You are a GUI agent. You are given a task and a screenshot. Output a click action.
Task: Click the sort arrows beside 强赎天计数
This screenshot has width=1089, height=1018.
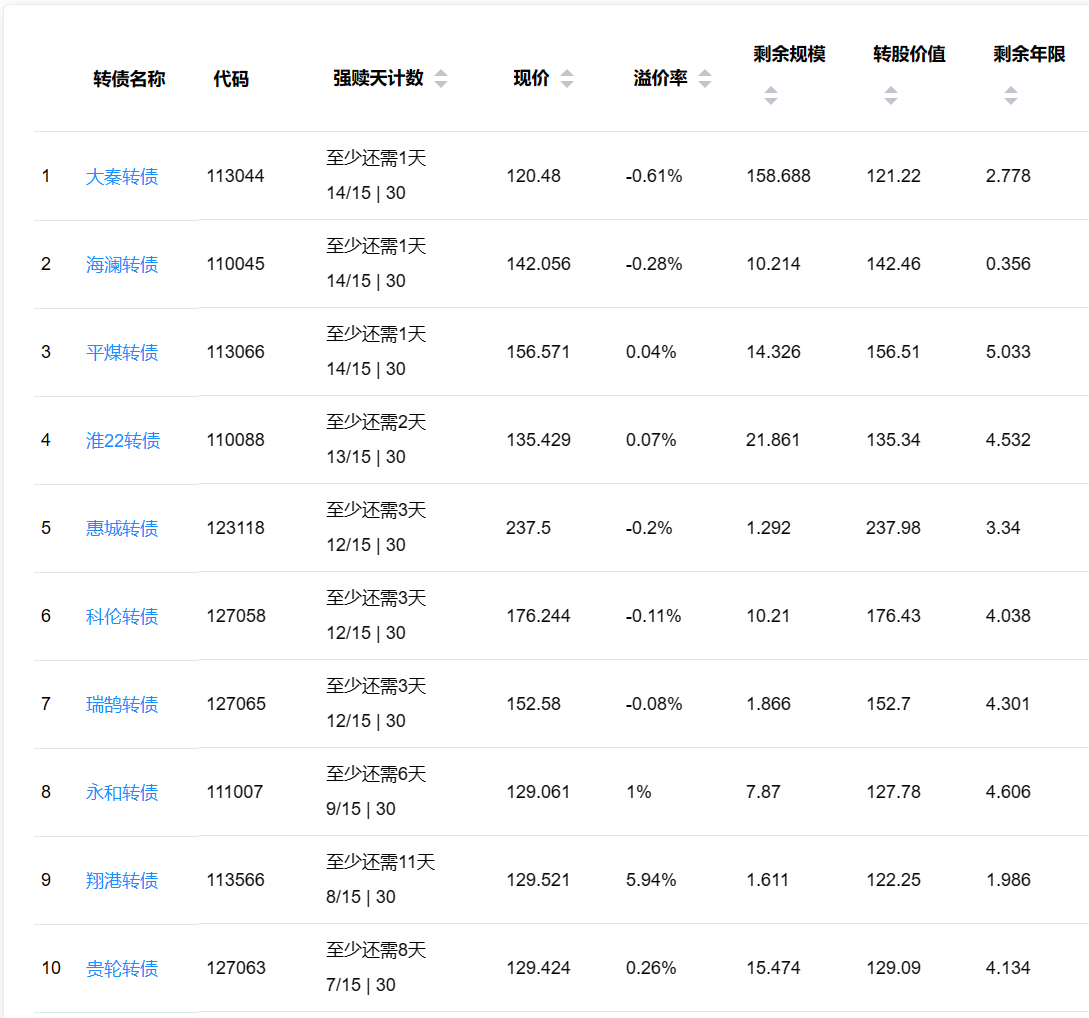(x=441, y=79)
